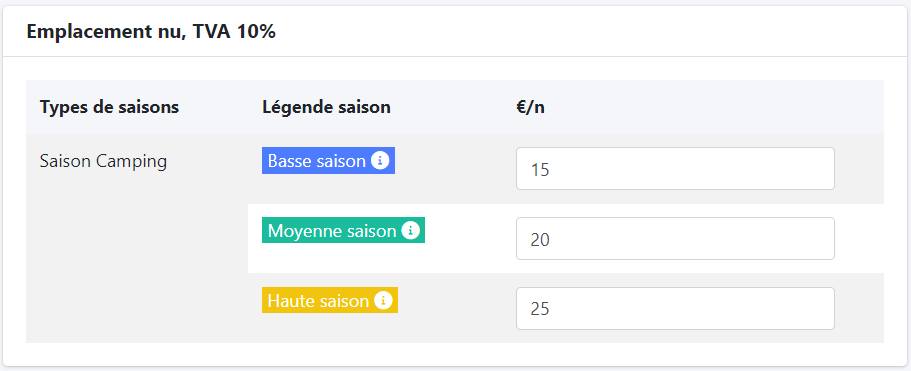This screenshot has width=911, height=371.
Task: Click the €/n column header
Action: (530, 107)
